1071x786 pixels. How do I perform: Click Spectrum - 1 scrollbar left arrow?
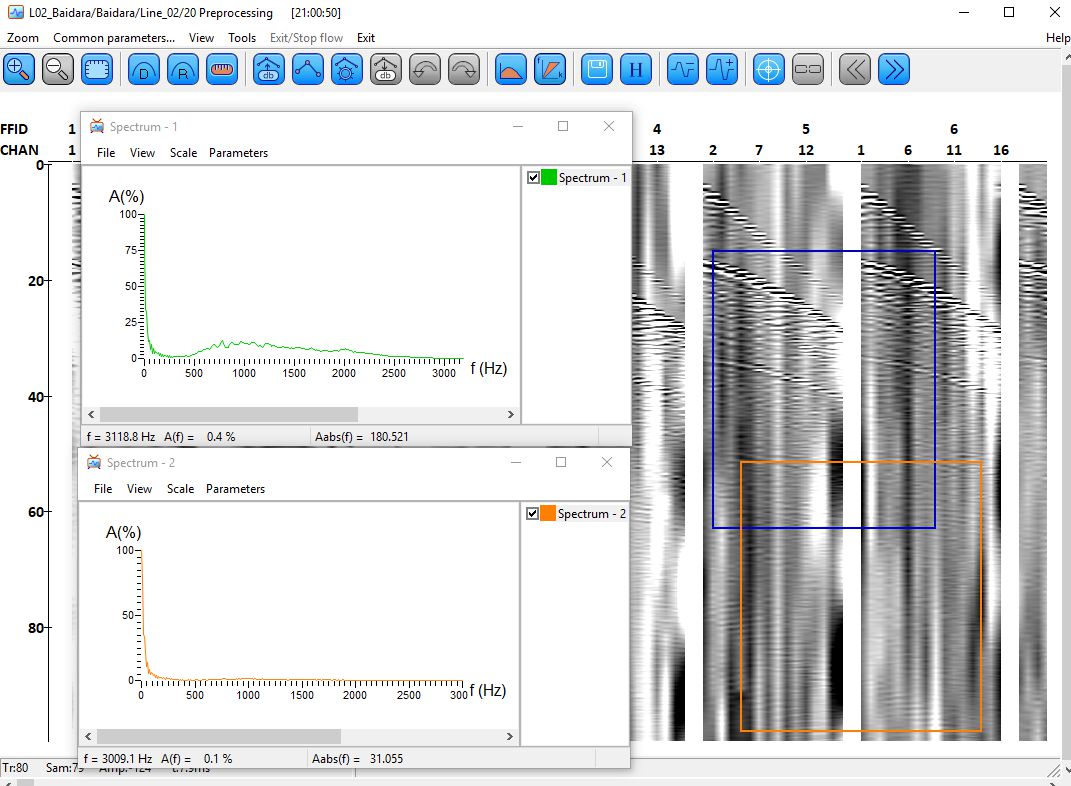92,415
